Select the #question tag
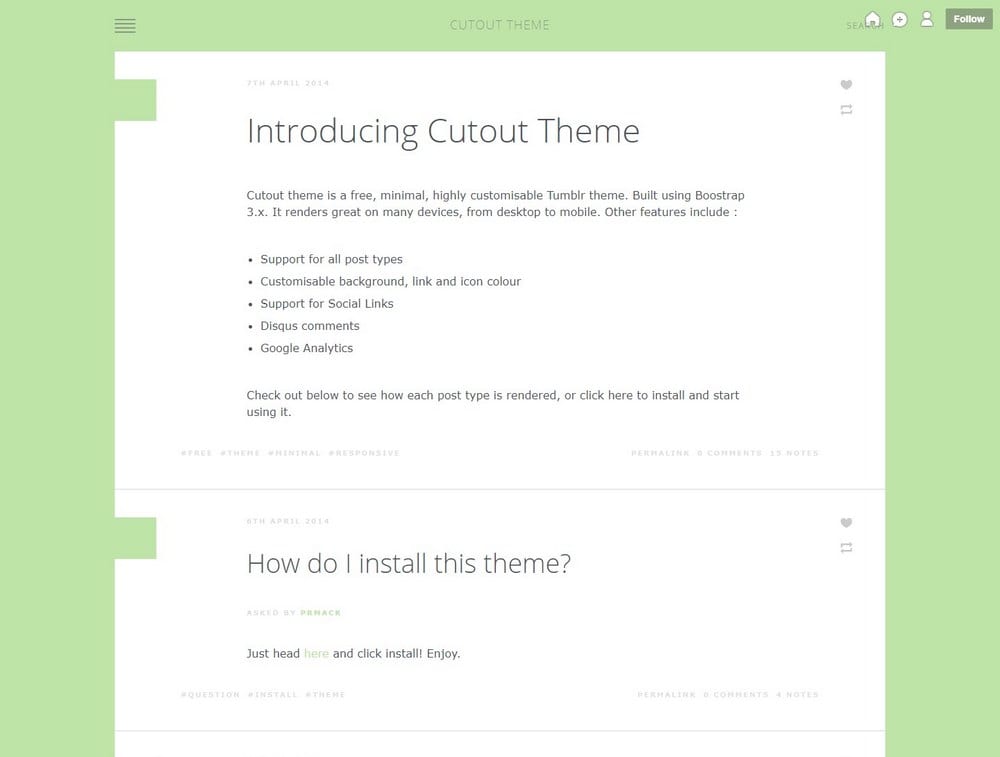Viewport: 1000px width, 757px height. tap(210, 695)
